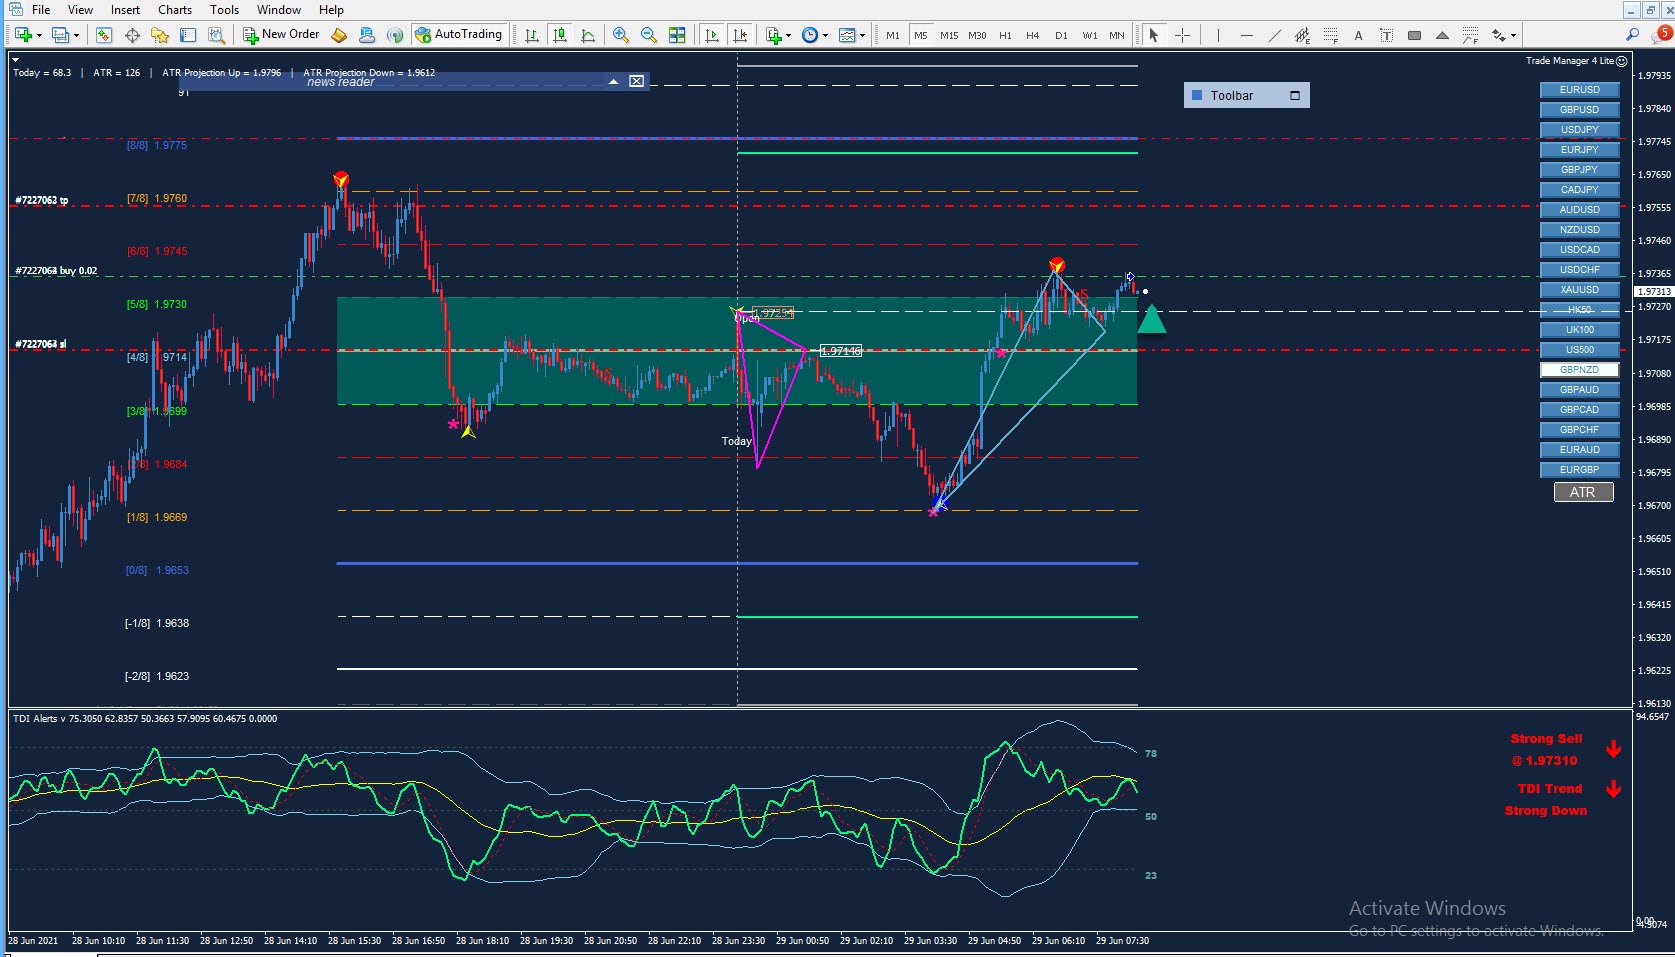Click the blue square on Toolbar panel
The height and width of the screenshot is (957, 1675).
click(1196, 95)
